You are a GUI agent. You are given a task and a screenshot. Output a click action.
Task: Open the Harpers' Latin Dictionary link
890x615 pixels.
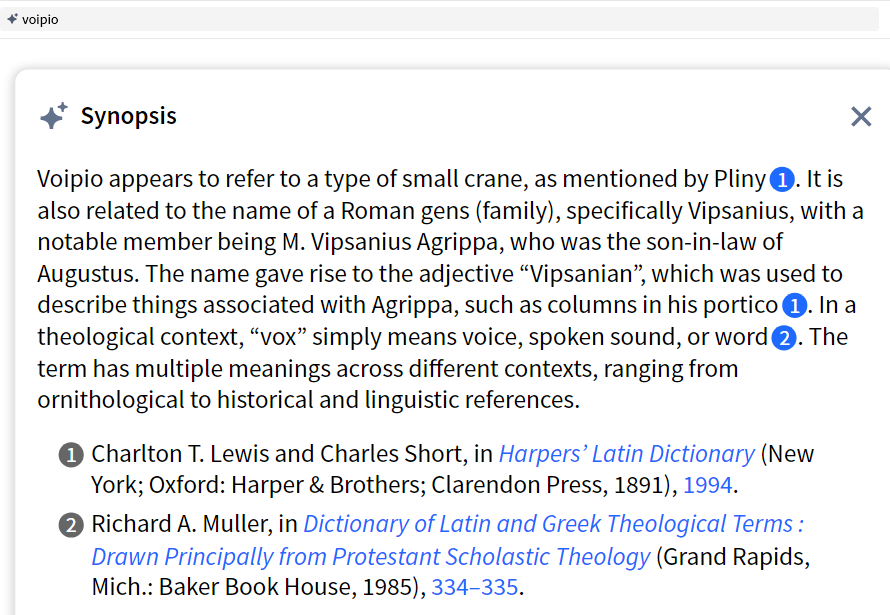pos(627,454)
